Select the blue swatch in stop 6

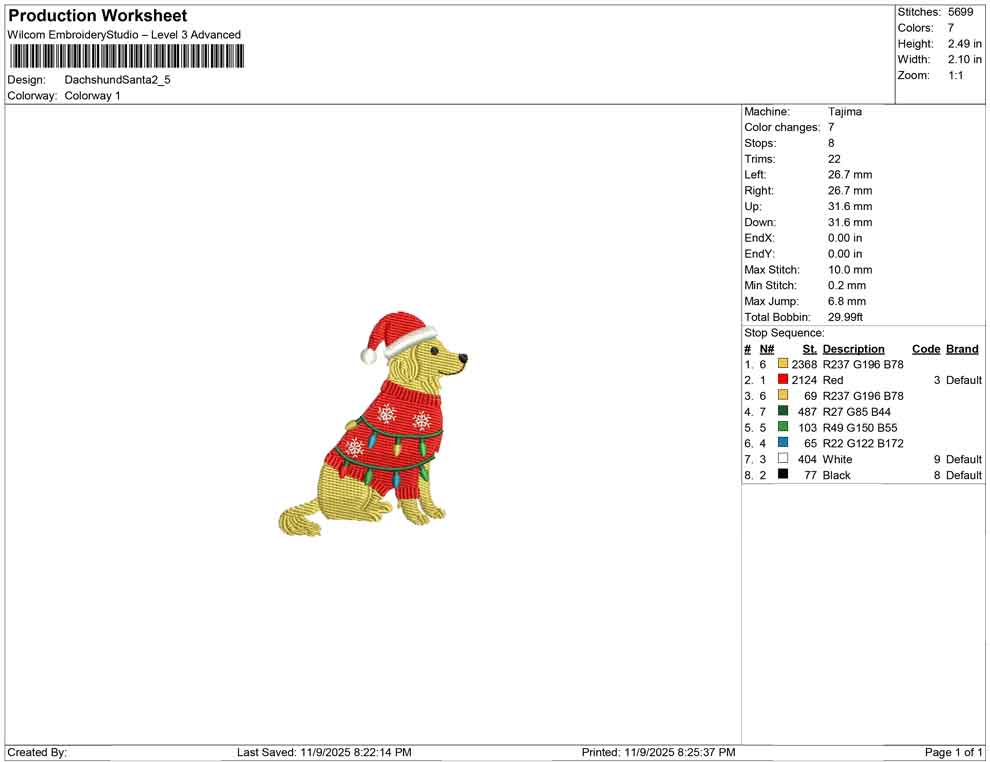pos(783,443)
